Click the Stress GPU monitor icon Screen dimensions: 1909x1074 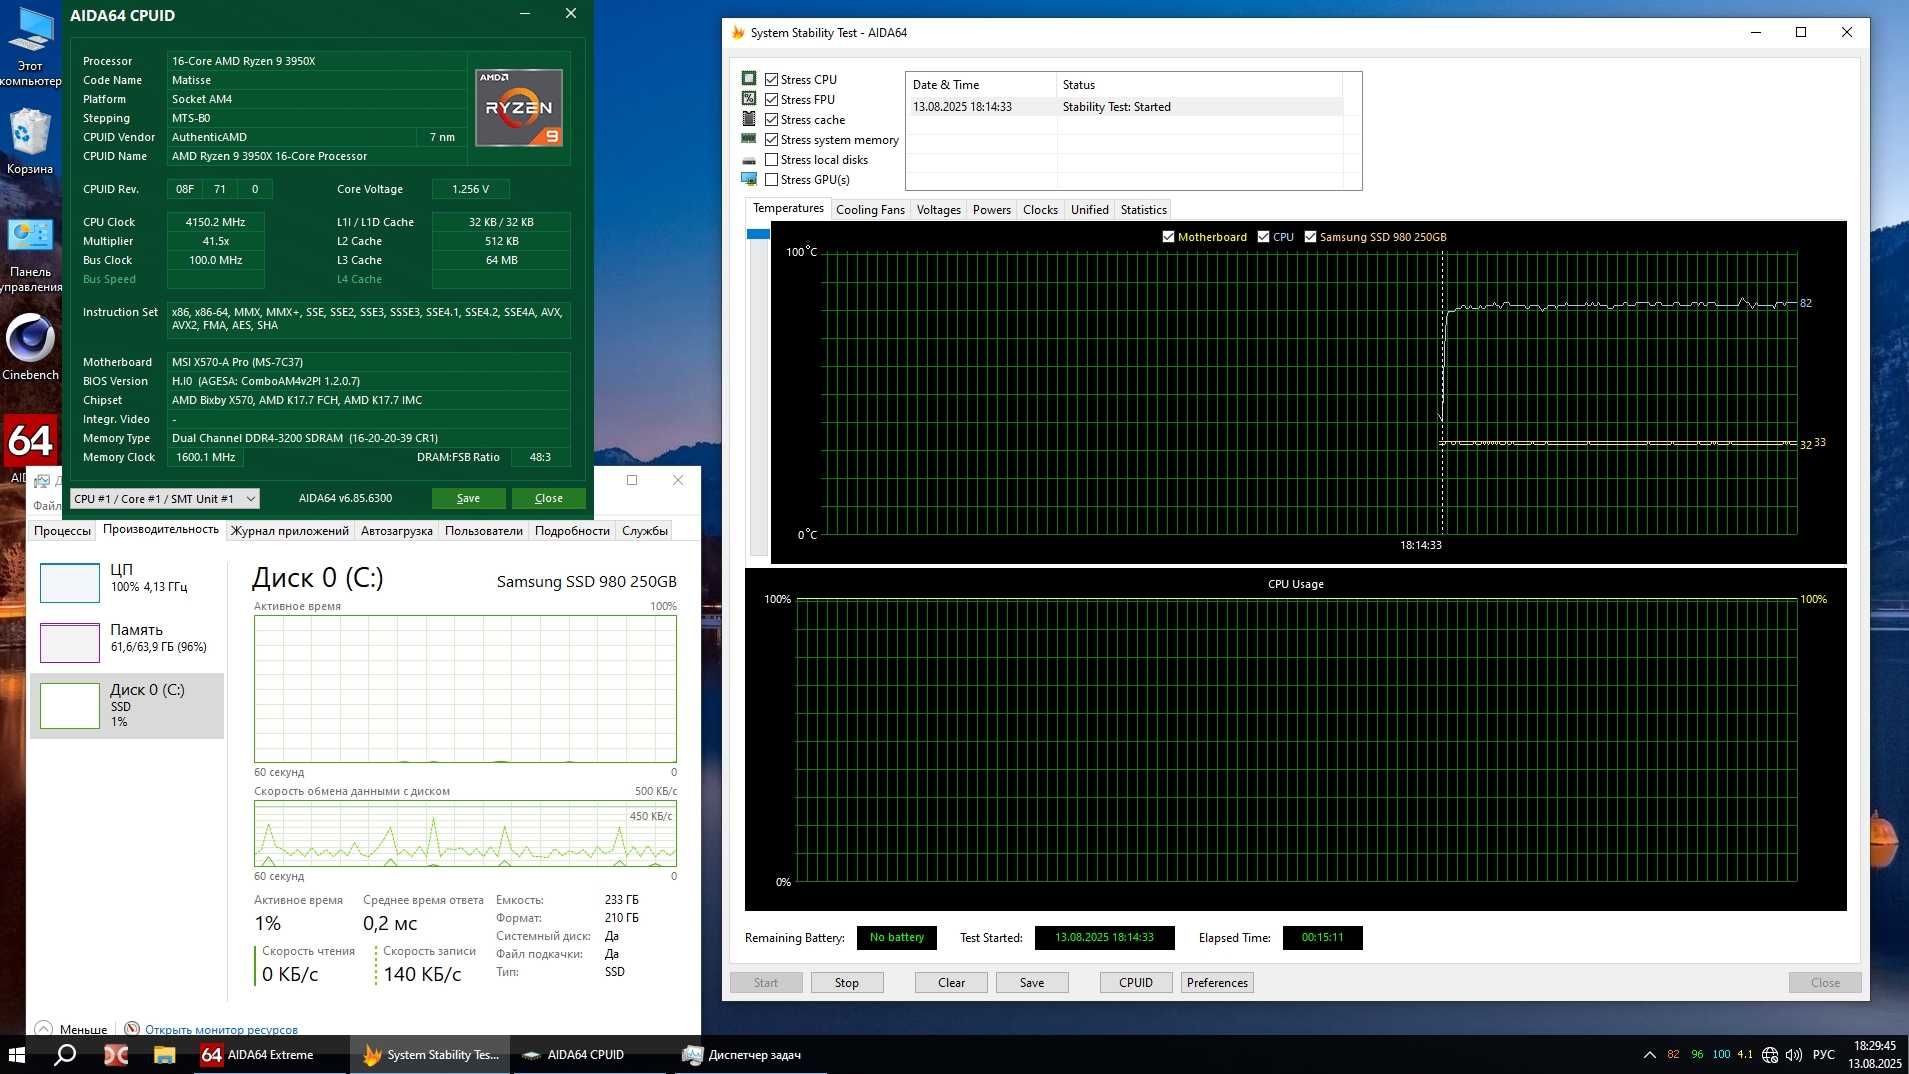click(749, 179)
